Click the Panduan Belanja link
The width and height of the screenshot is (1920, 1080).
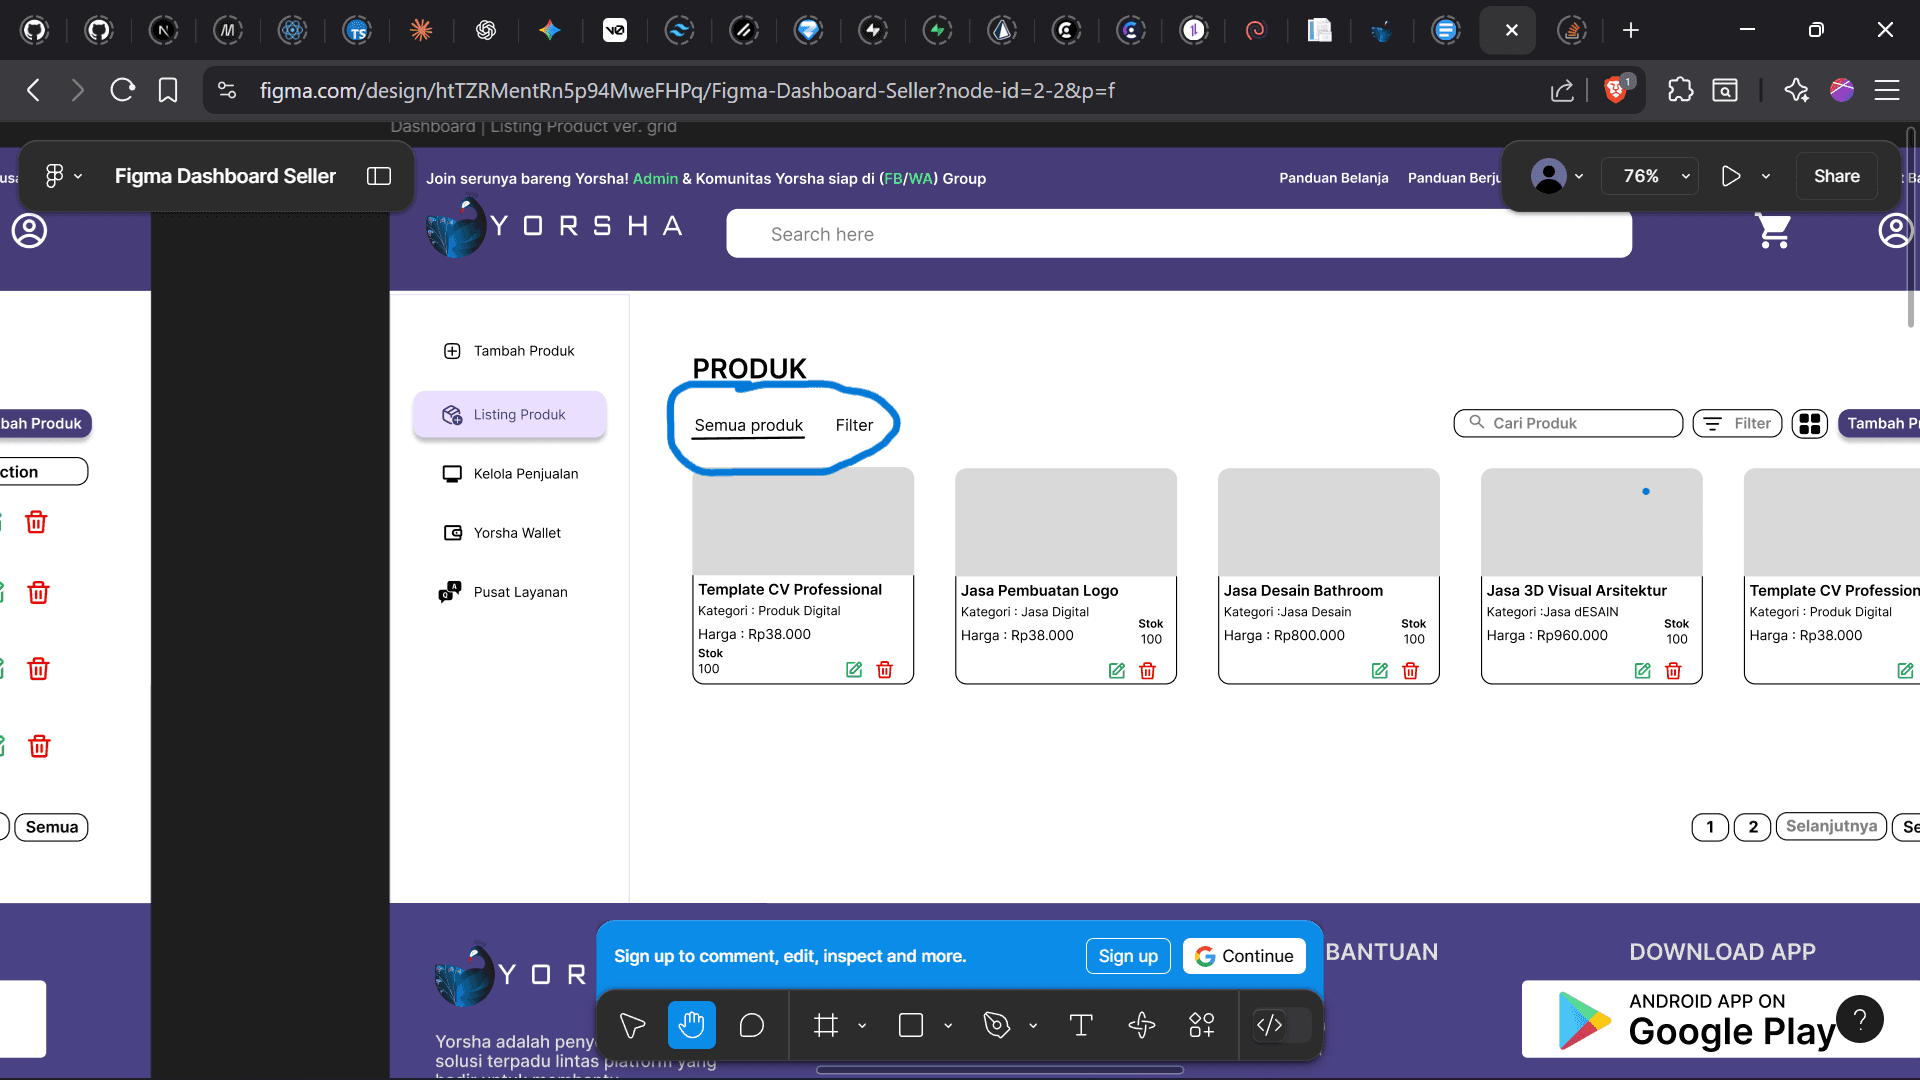(x=1334, y=178)
